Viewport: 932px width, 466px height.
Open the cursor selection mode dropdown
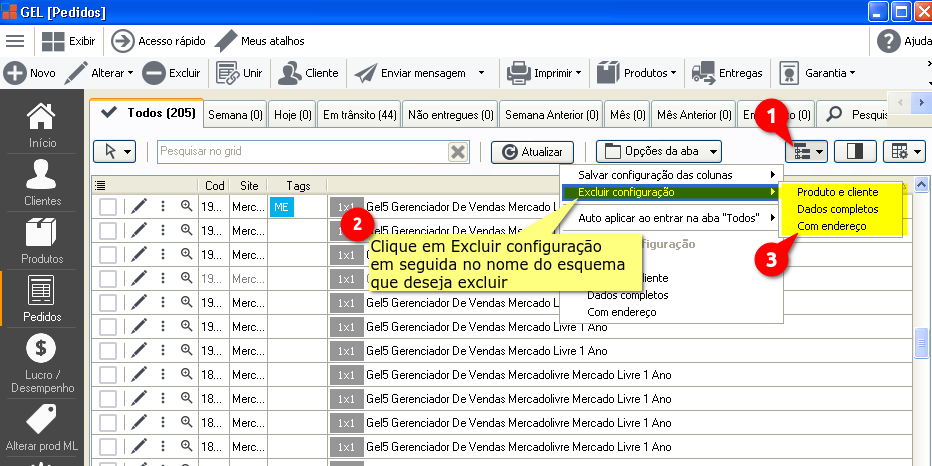click(x=115, y=152)
